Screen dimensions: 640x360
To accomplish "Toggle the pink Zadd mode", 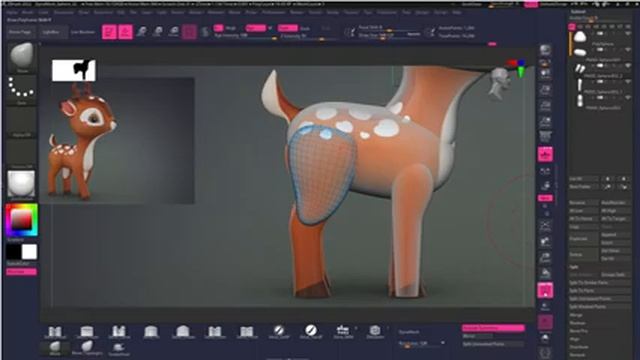I will click(287, 28).
